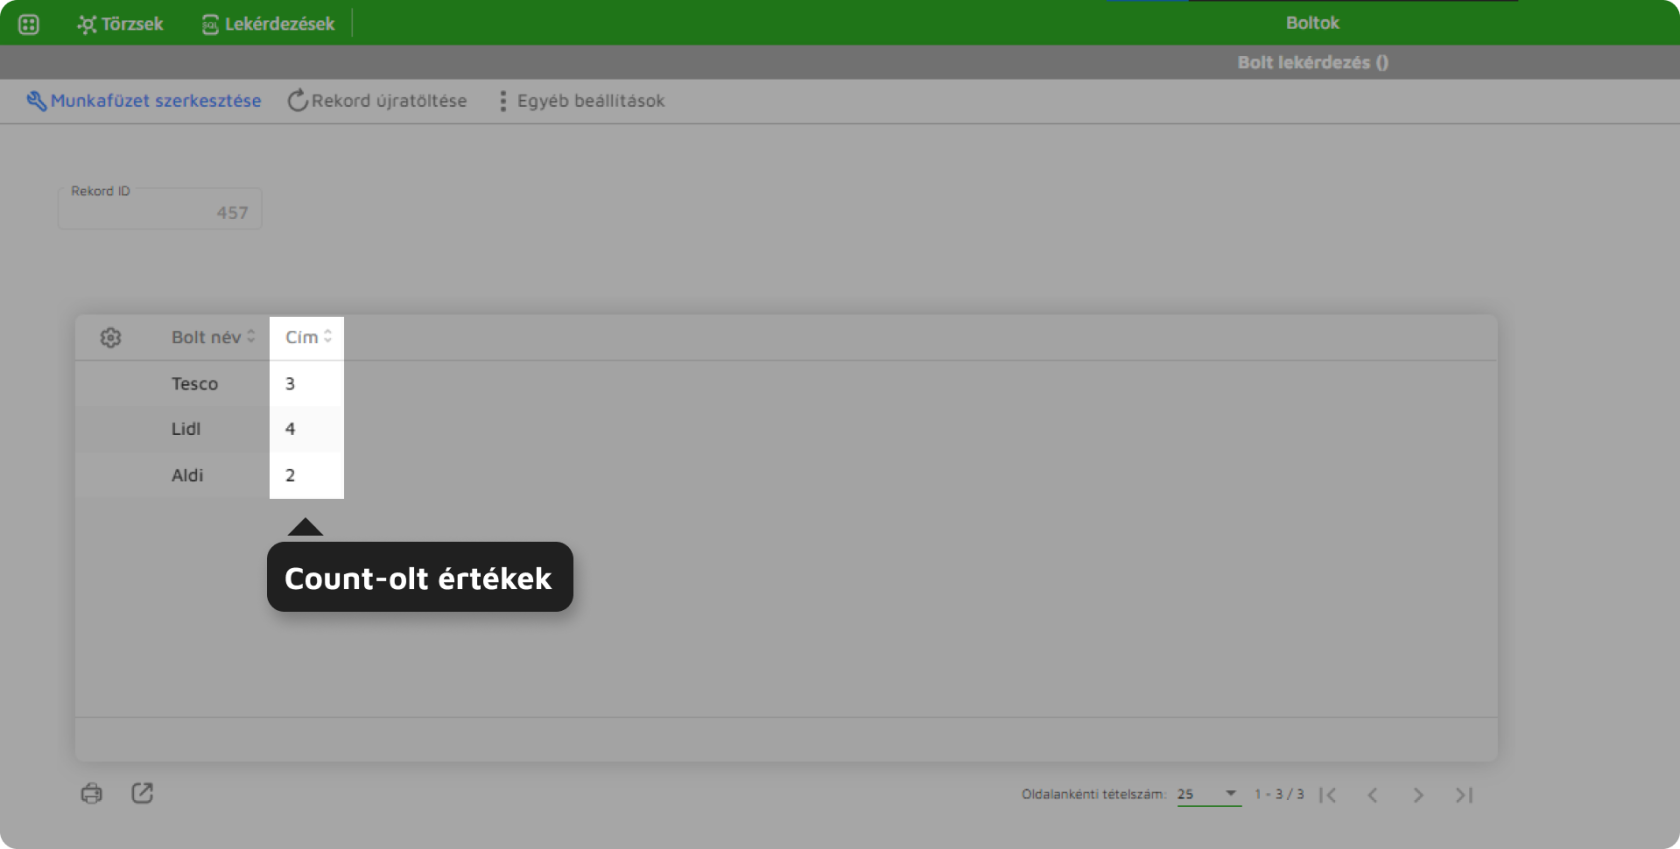Select the Boltok tab

(x=1312, y=22)
